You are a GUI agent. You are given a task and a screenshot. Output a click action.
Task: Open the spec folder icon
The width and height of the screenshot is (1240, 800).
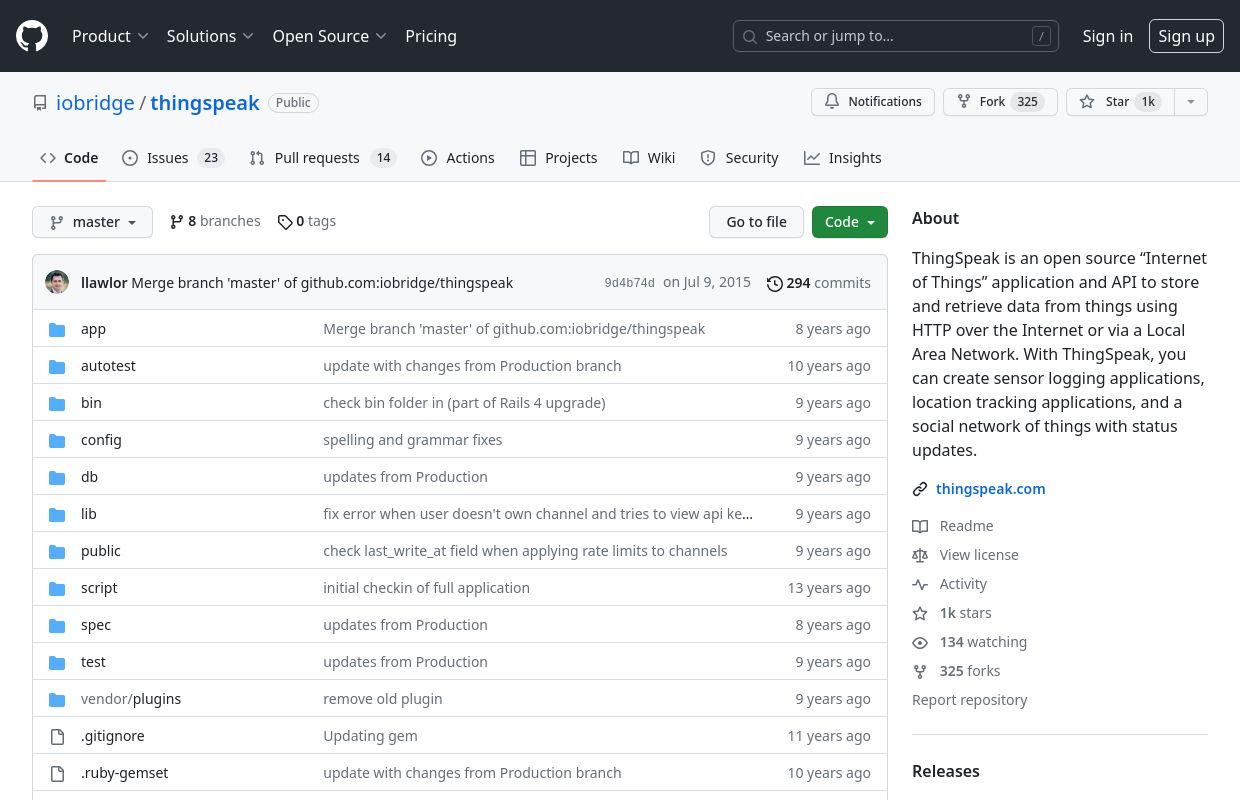pyautogui.click(x=57, y=625)
